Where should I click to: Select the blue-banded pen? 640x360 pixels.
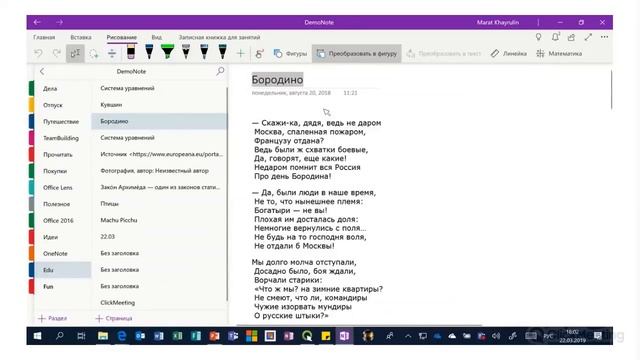click(149, 52)
